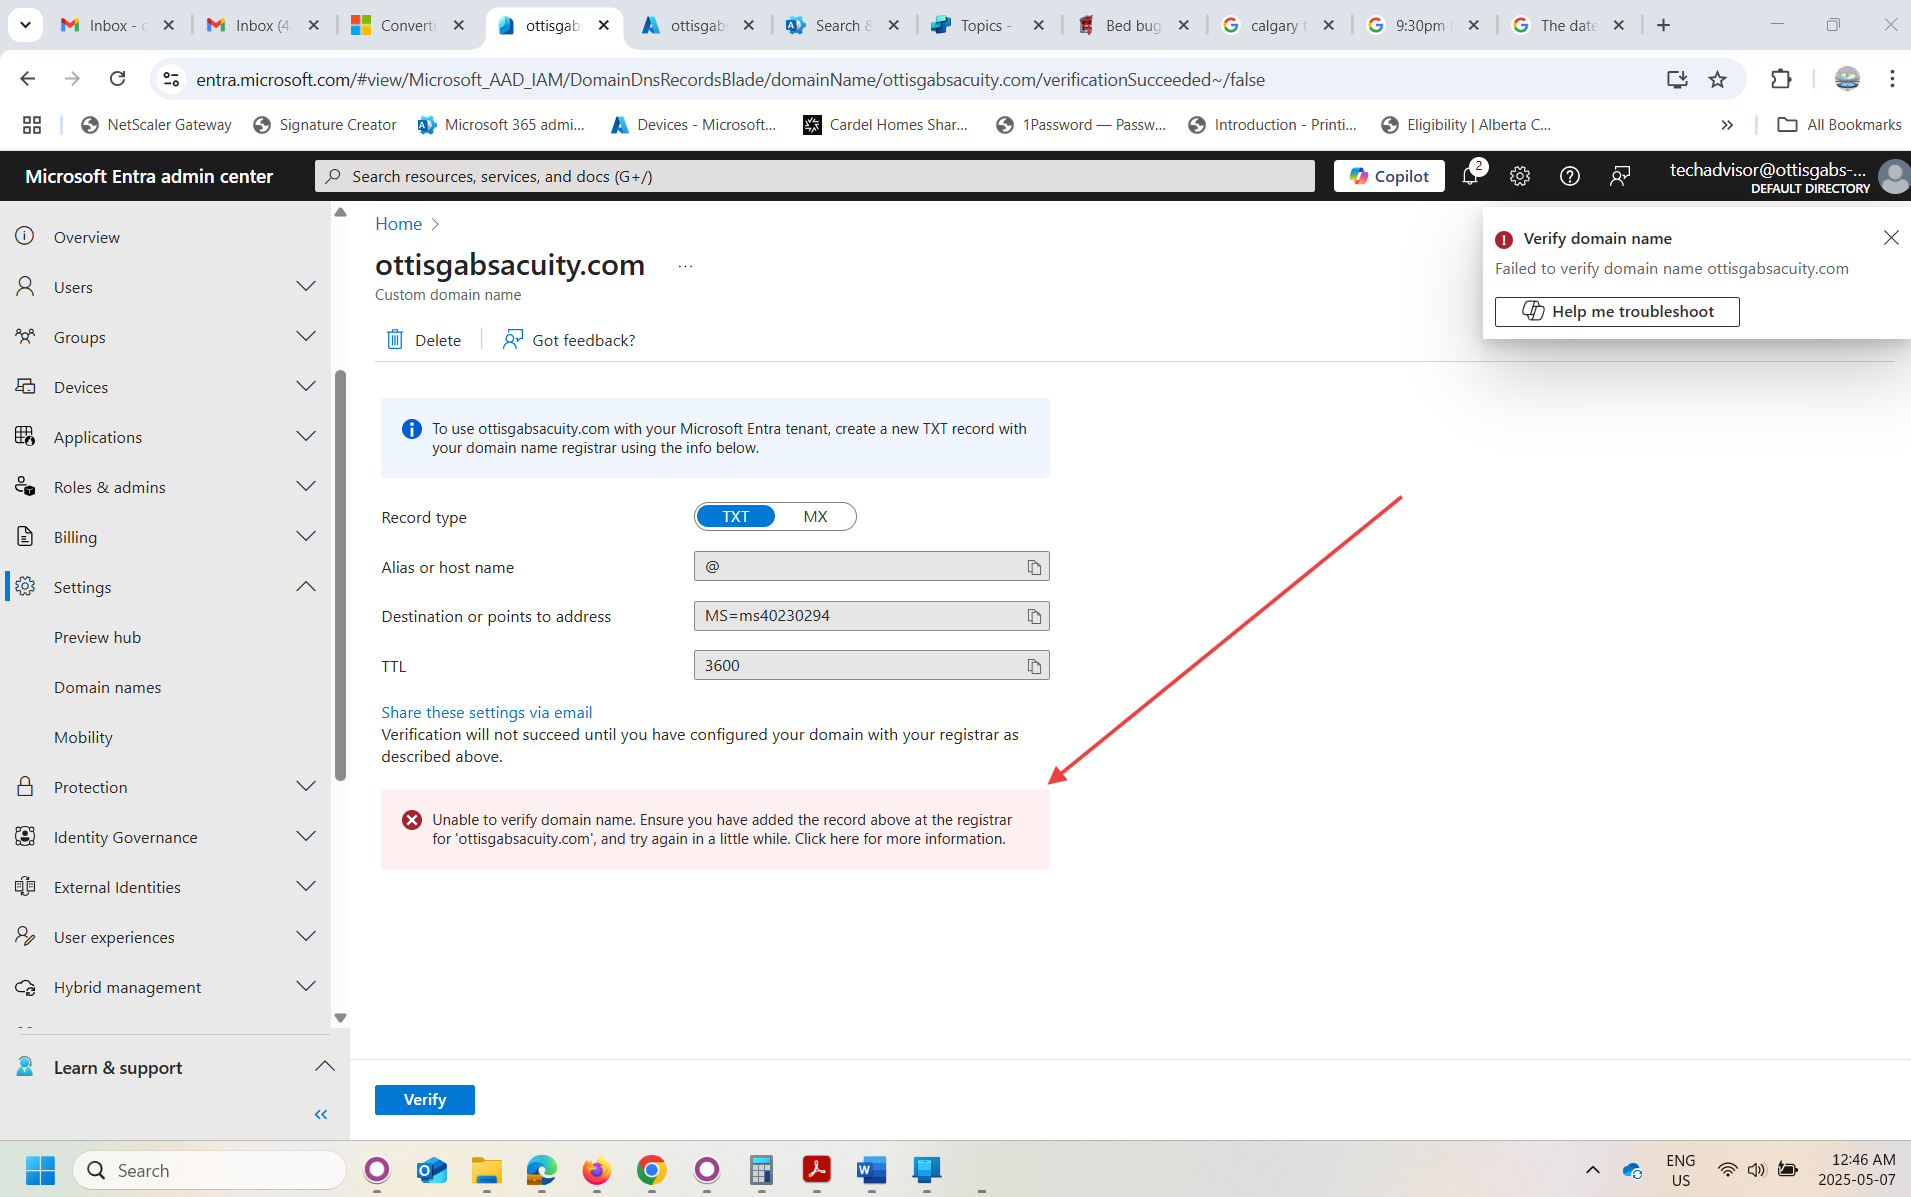Copy the Alias or host name value

[1034, 567]
